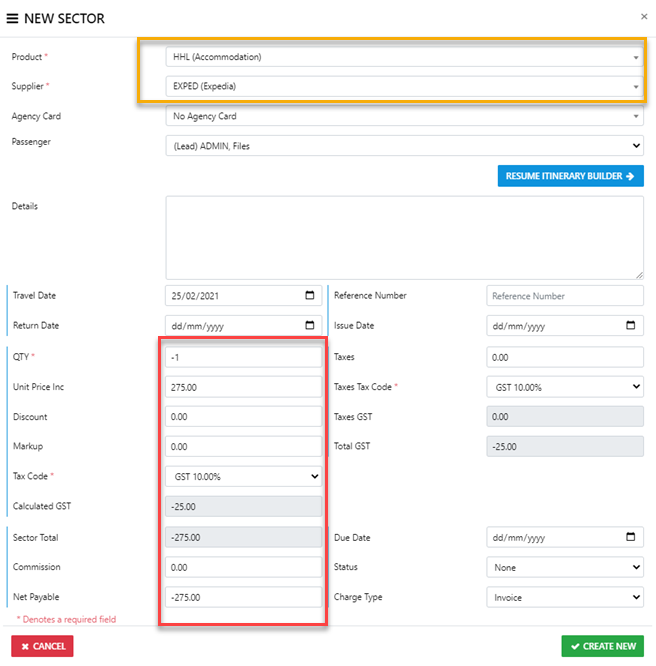Change the Charge Type dropdown

[x=565, y=597]
